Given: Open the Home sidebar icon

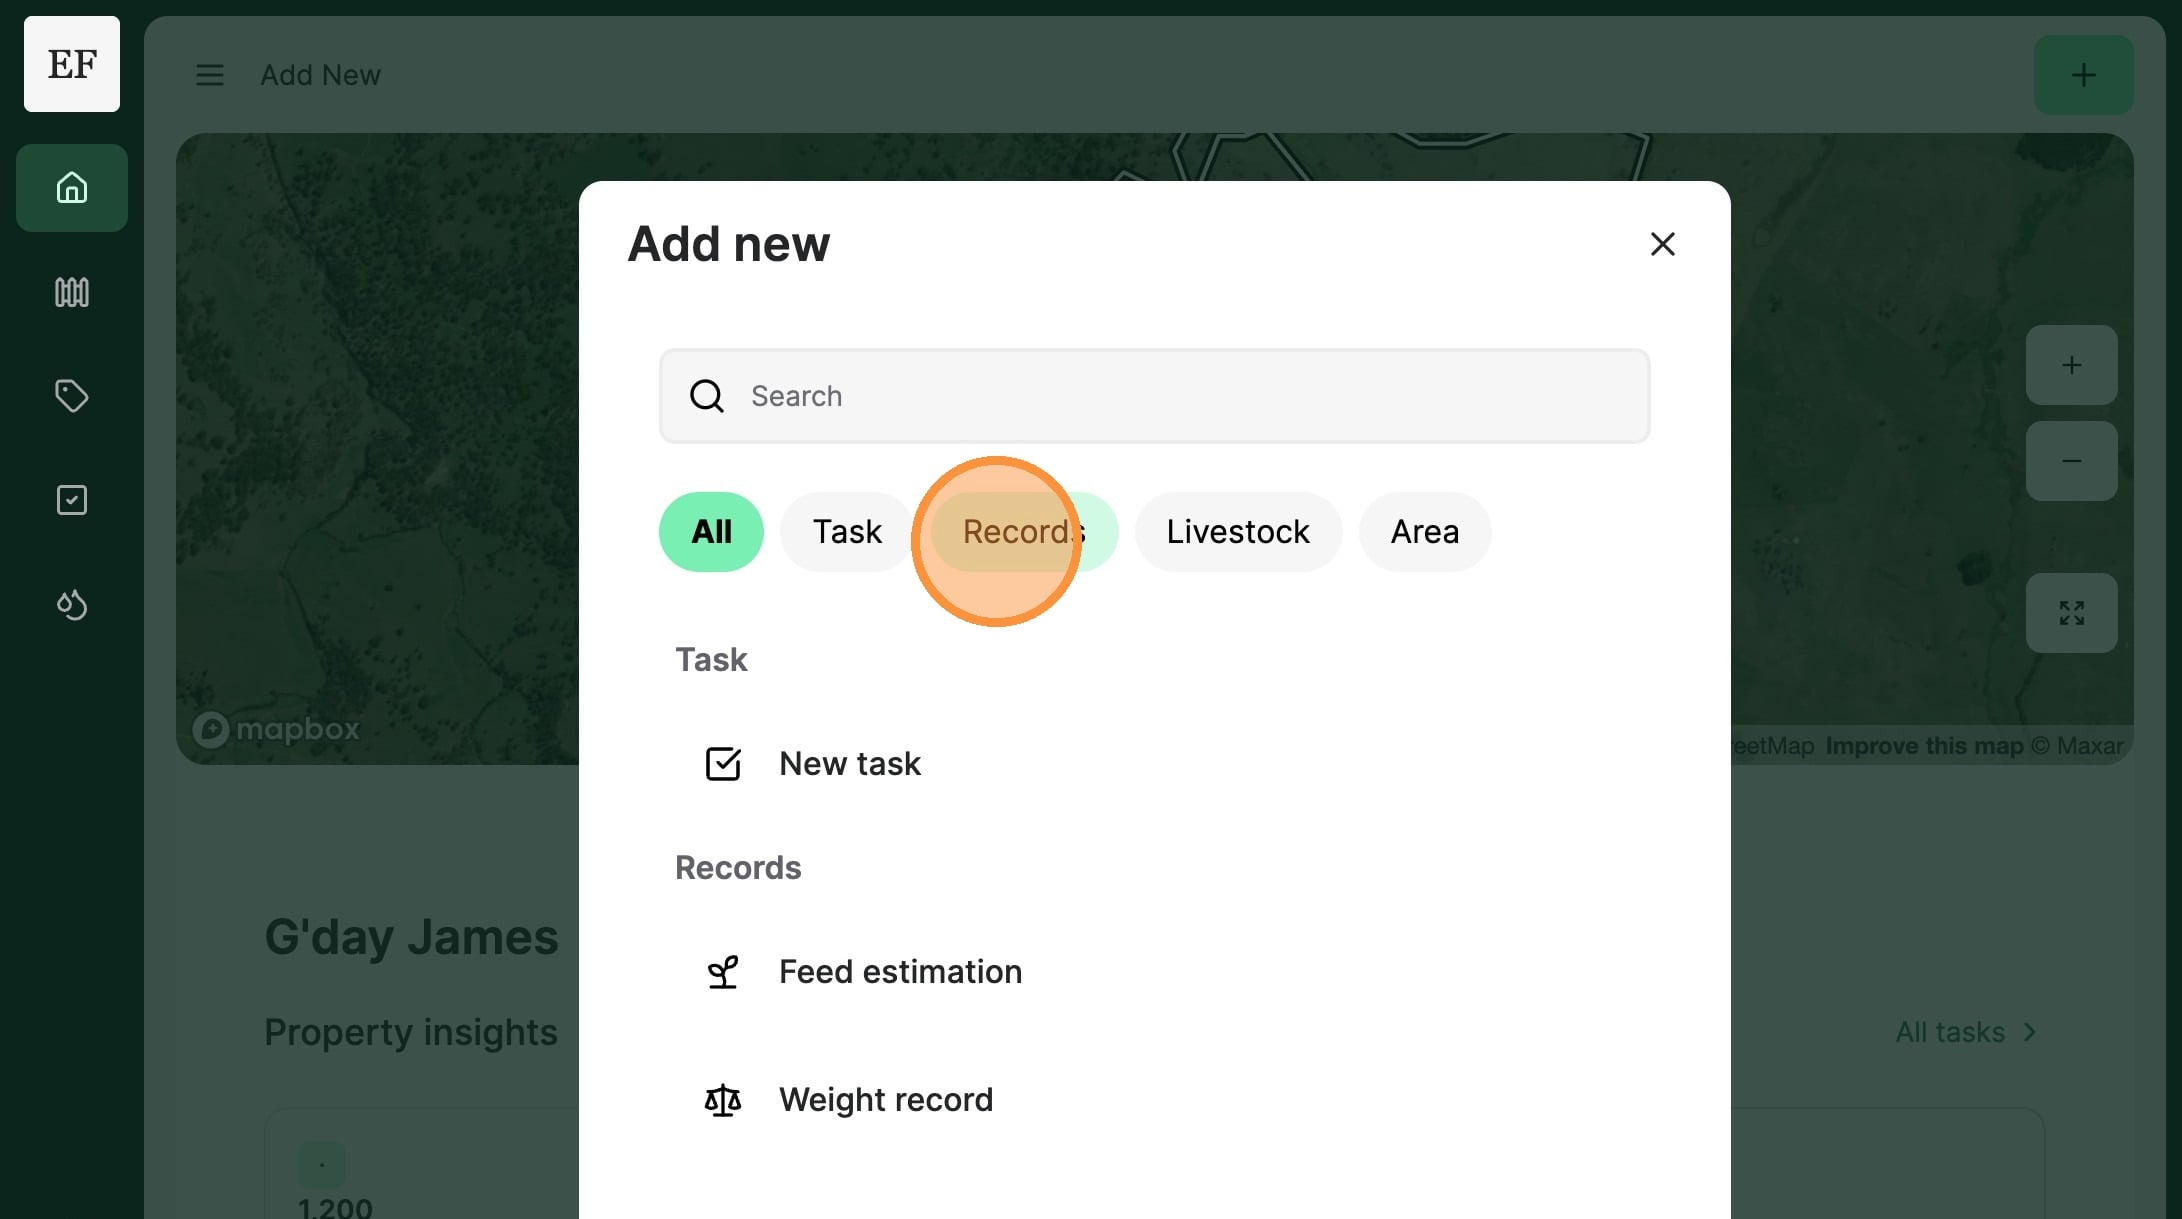Looking at the screenshot, I should (x=72, y=188).
